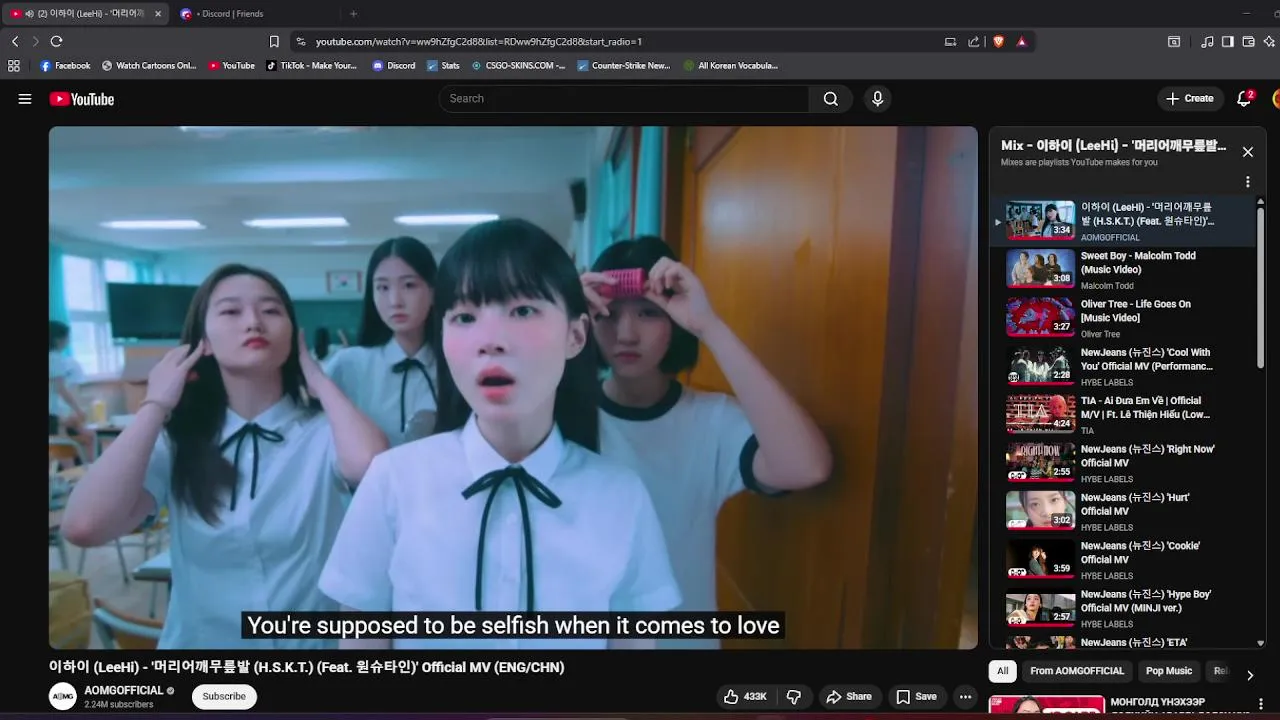This screenshot has height=720, width=1280.
Task: Open a new browser tab
Action: click(x=353, y=14)
